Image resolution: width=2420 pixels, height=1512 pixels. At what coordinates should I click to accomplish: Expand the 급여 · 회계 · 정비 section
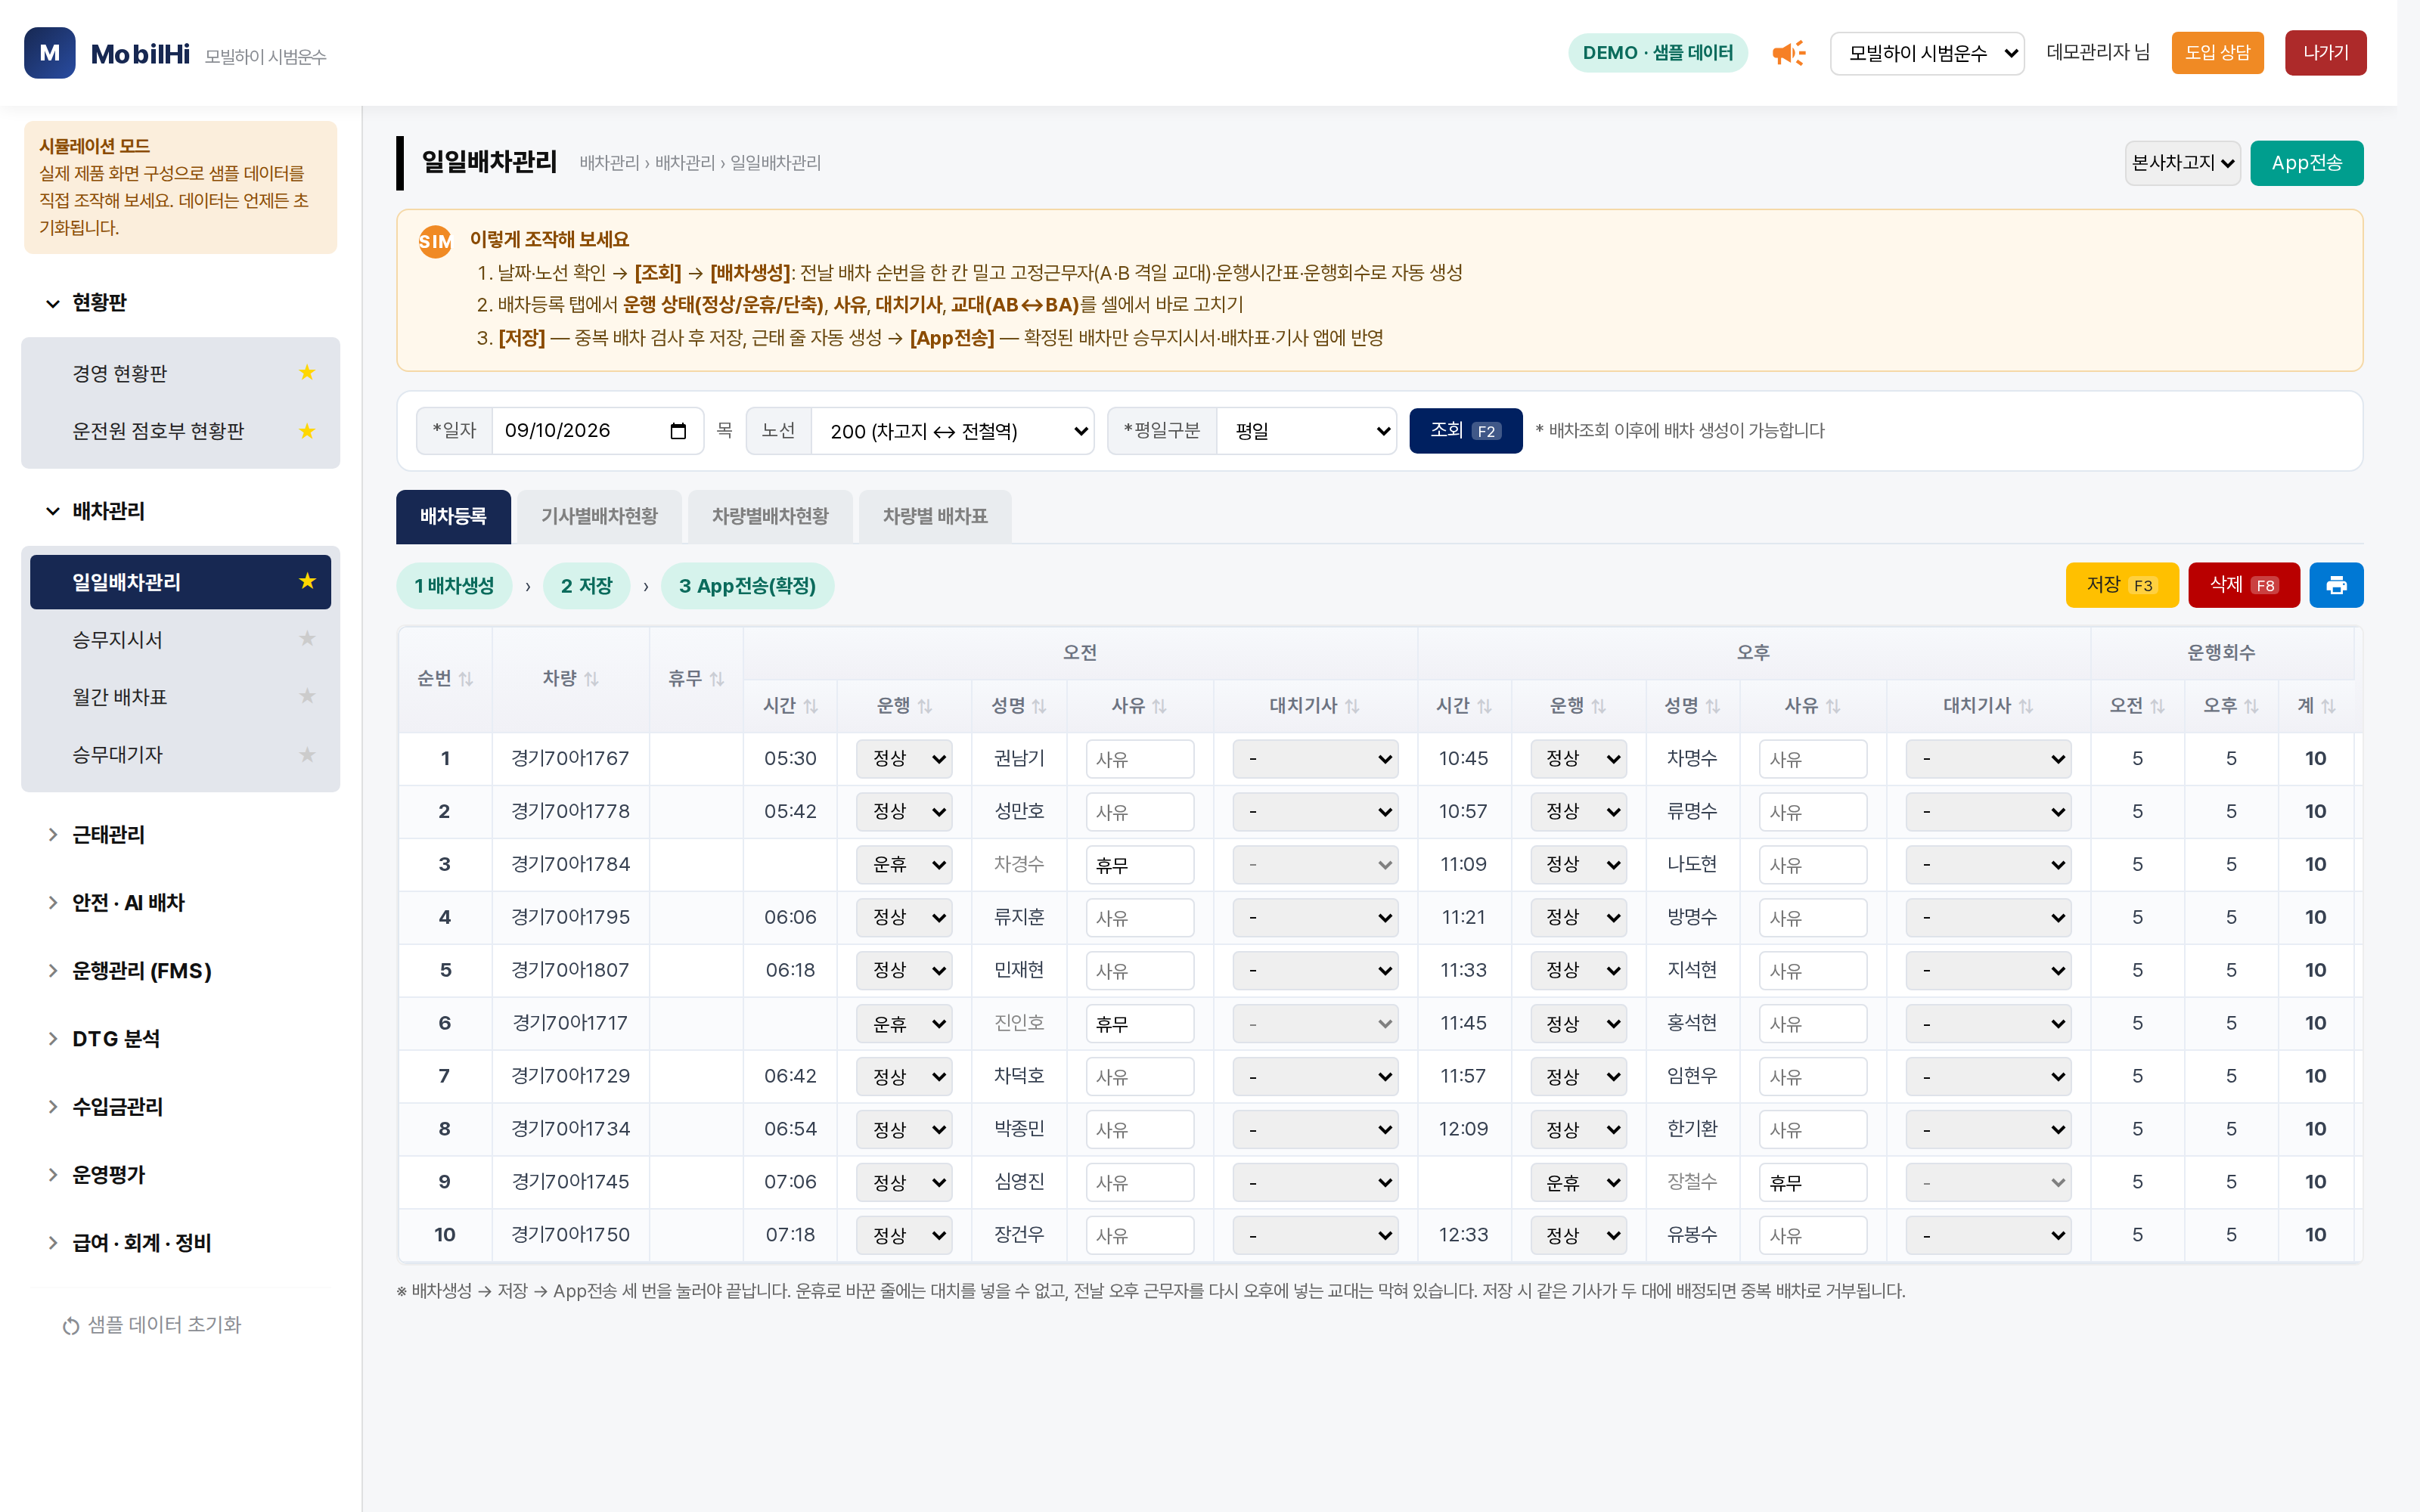[x=180, y=1243]
